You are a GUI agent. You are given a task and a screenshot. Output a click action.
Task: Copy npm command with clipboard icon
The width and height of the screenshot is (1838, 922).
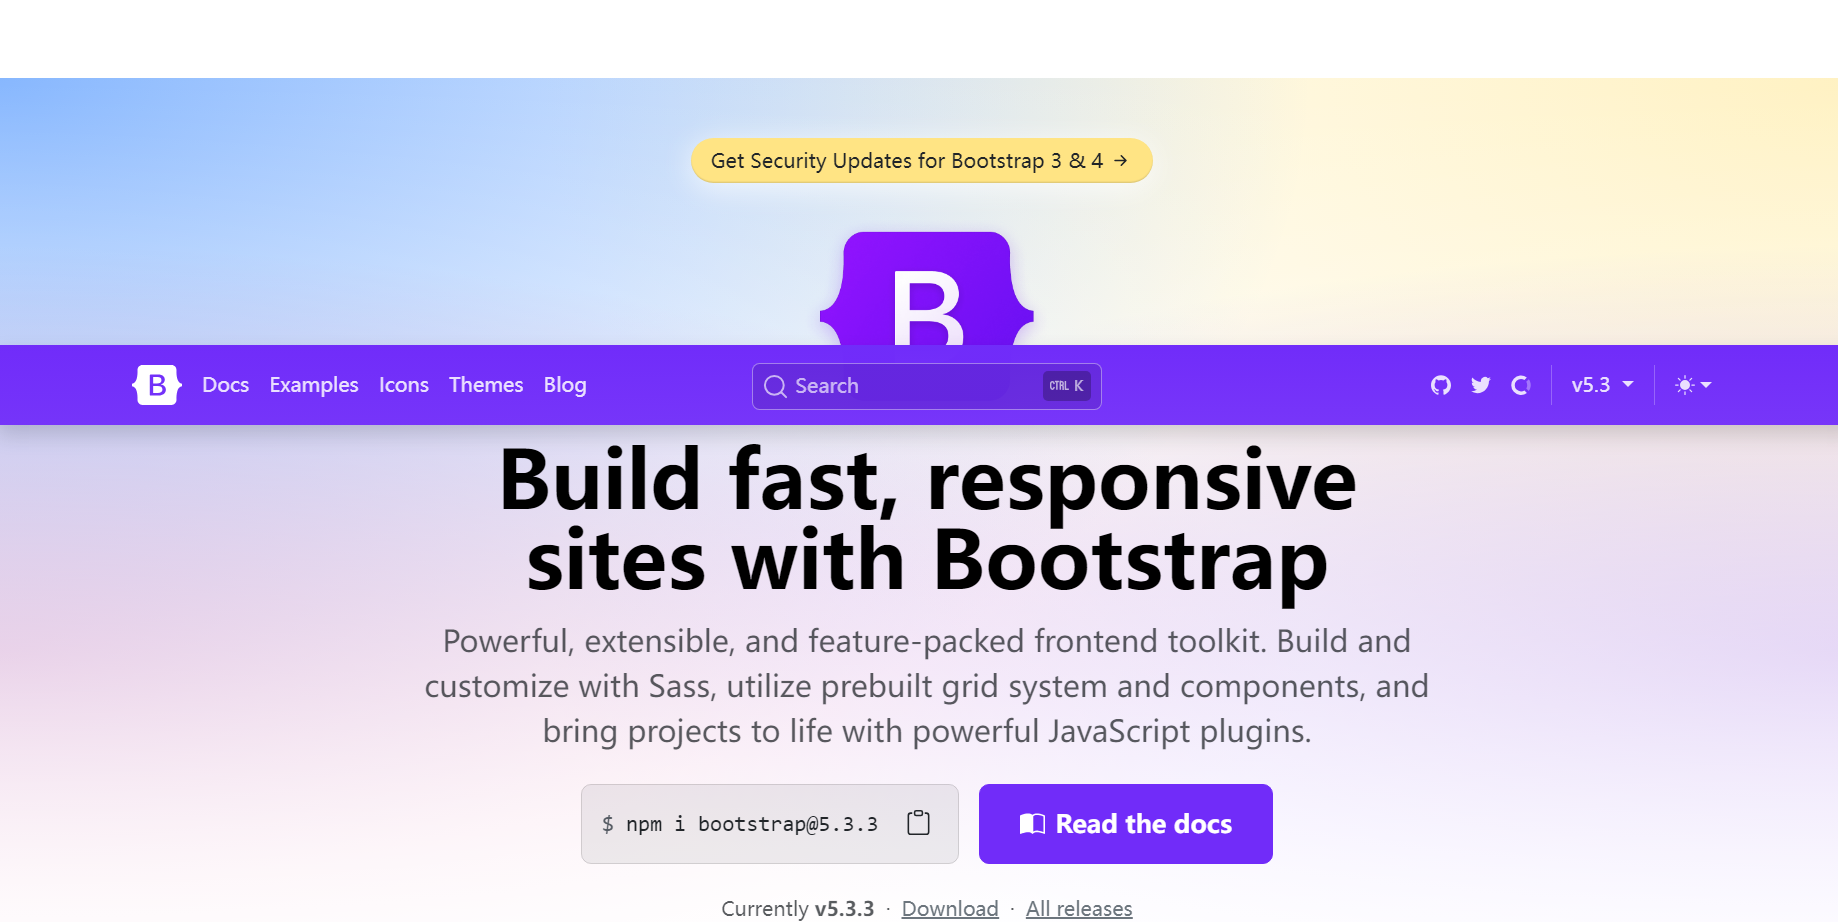pyautogui.click(x=918, y=823)
